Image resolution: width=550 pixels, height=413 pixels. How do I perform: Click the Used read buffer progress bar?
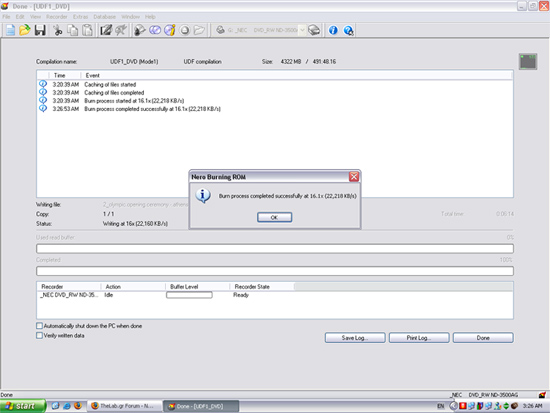tap(275, 248)
